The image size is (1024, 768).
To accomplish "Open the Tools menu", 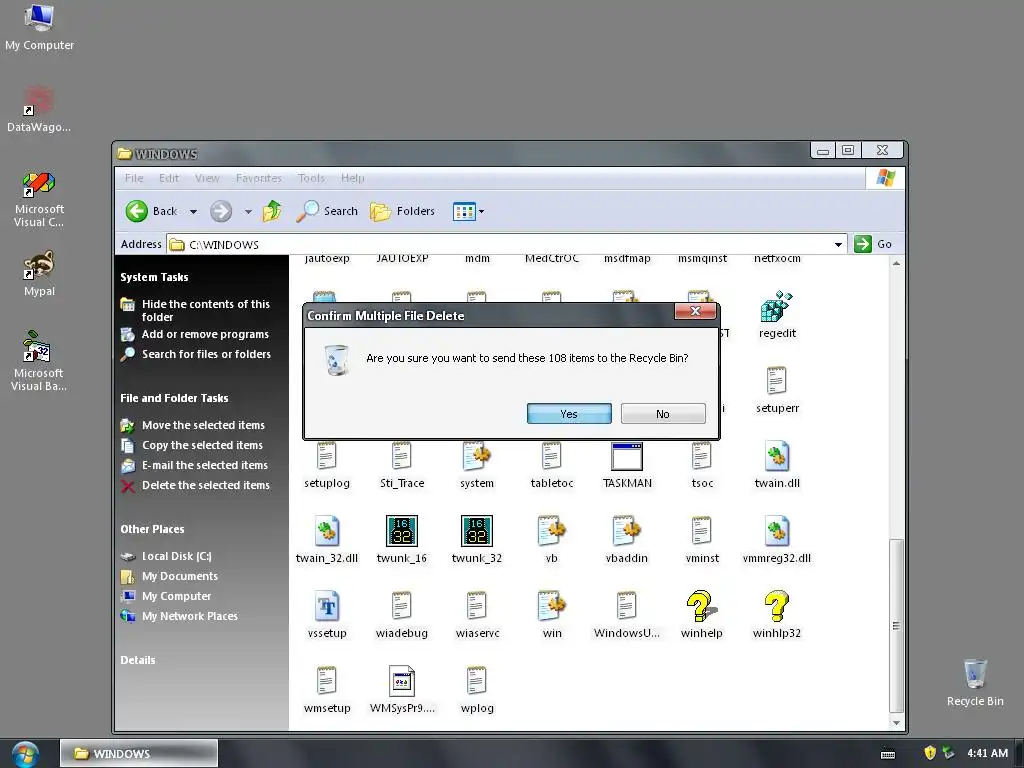I will [x=311, y=178].
